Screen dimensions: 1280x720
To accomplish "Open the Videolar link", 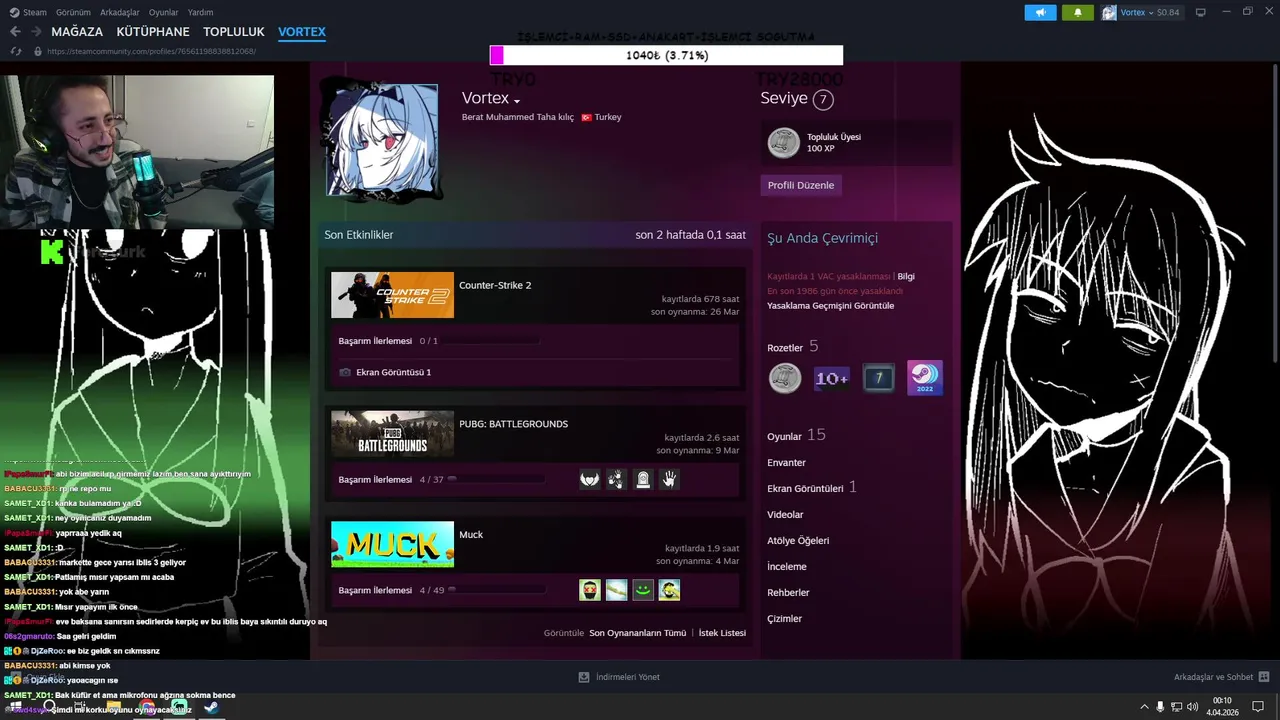I will (x=785, y=515).
